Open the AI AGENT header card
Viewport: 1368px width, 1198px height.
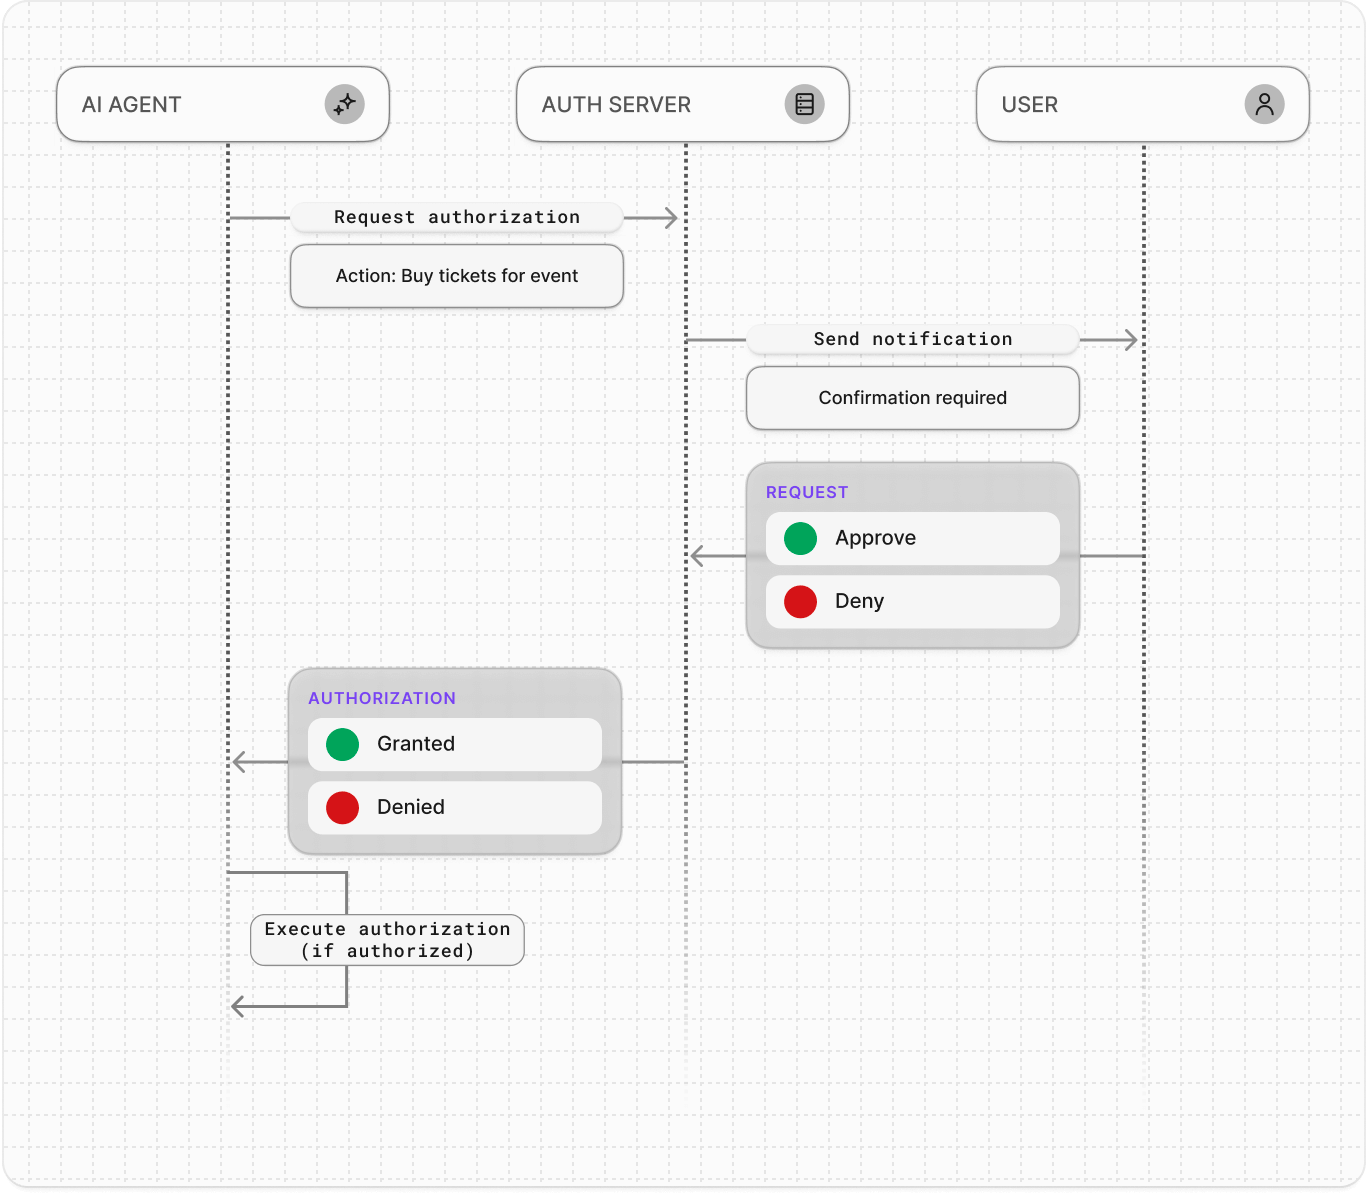pos(222,103)
